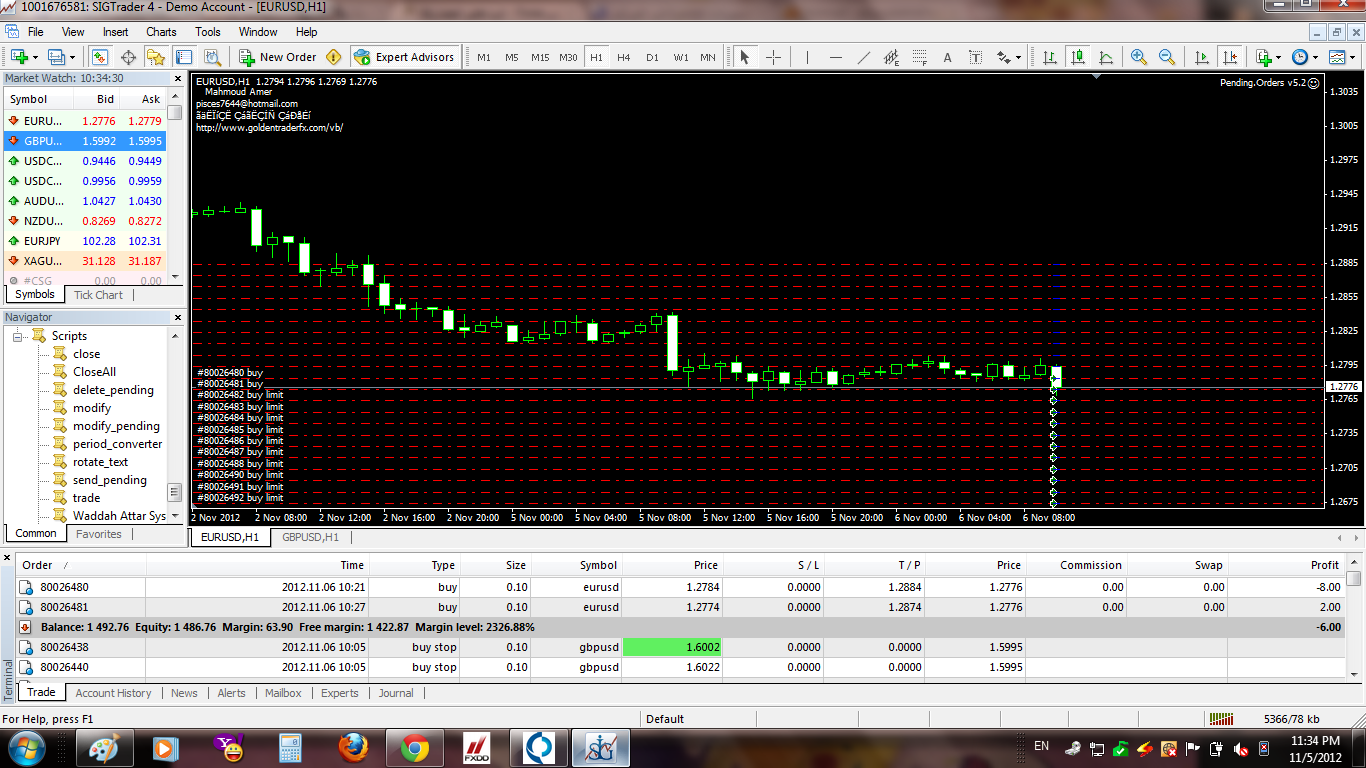Select XAGU symbol row in Market Watch
This screenshot has width=1366, height=768.
click(84, 261)
